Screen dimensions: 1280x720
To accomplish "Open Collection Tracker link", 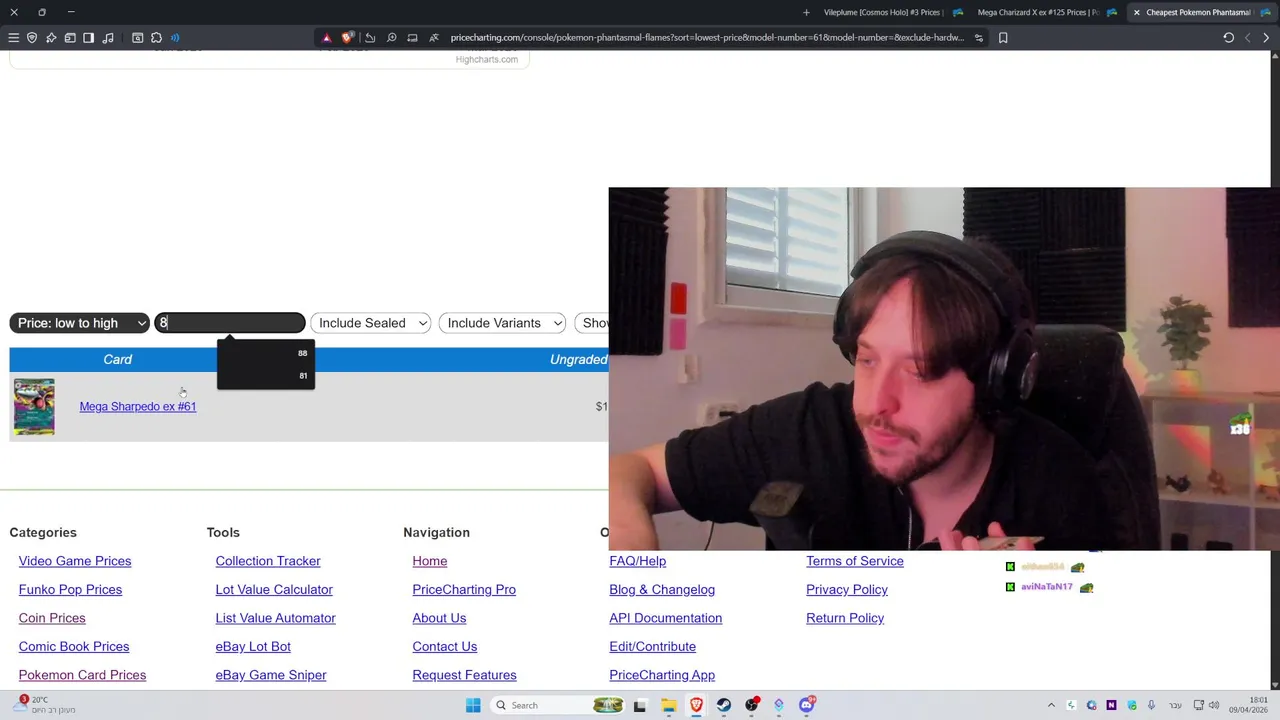I will coord(268,561).
